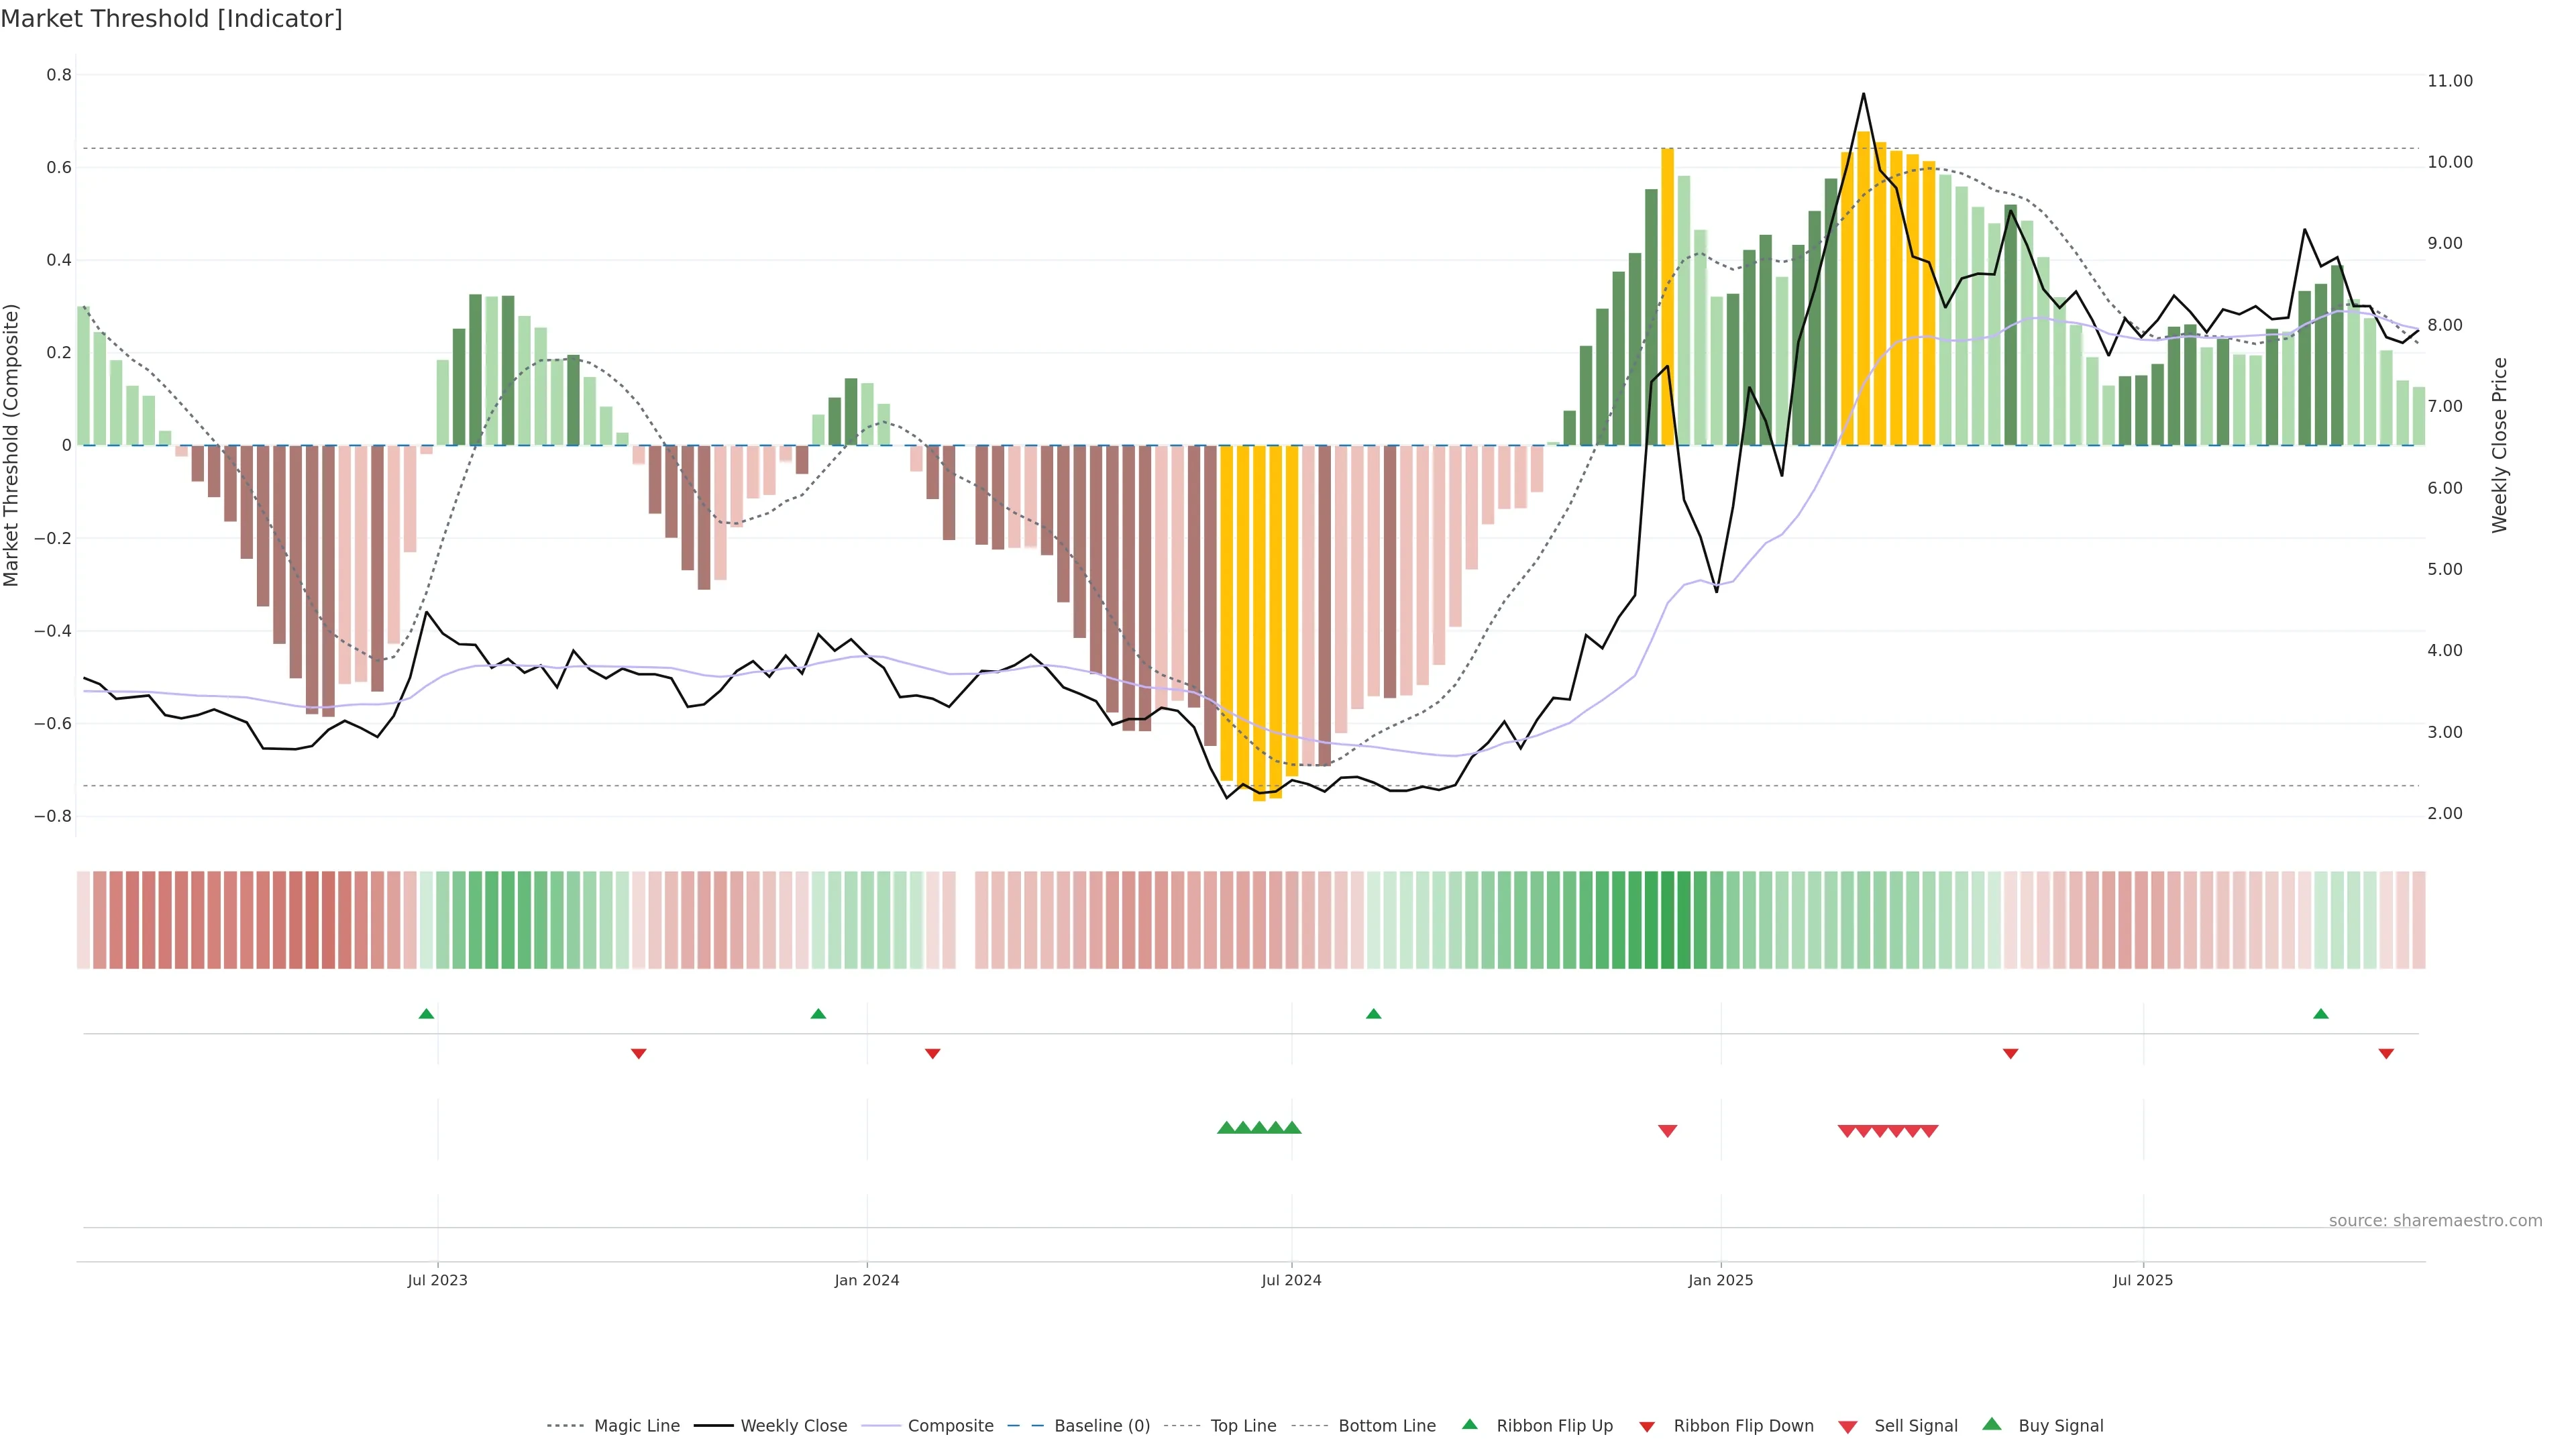Hide the Top Line series in legend
The image size is (2576, 1449).
pyautogui.click(x=1243, y=1426)
